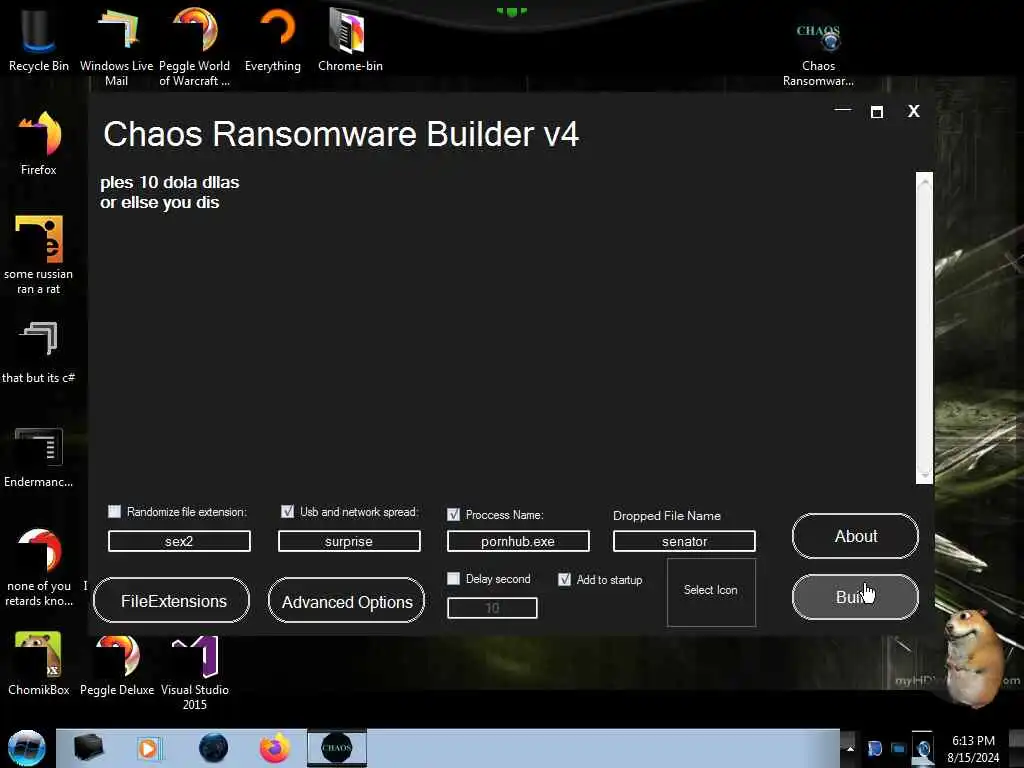Screen dimensions: 1024x768
Task: Click the Build button
Action: pyautogui.click(x=856, y=597)
